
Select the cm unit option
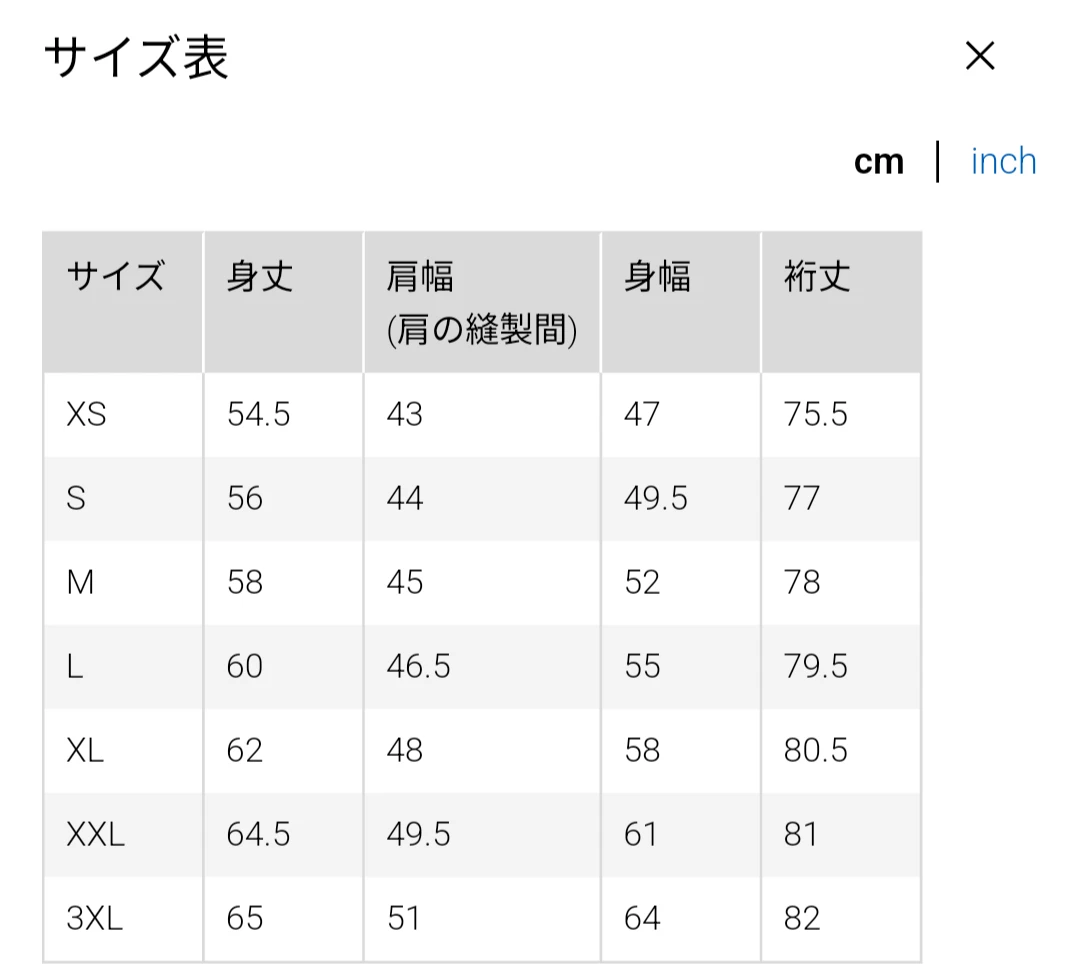click(x=878, y=163)
